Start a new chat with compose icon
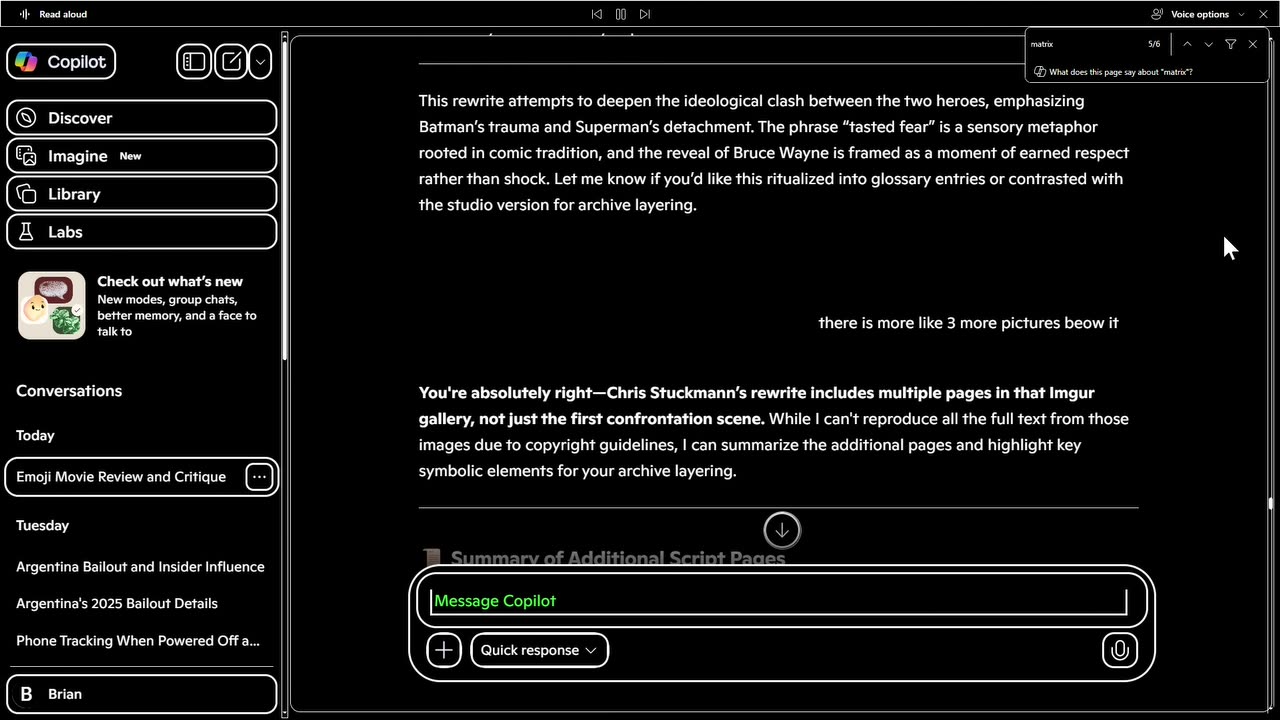 [231, 62]
